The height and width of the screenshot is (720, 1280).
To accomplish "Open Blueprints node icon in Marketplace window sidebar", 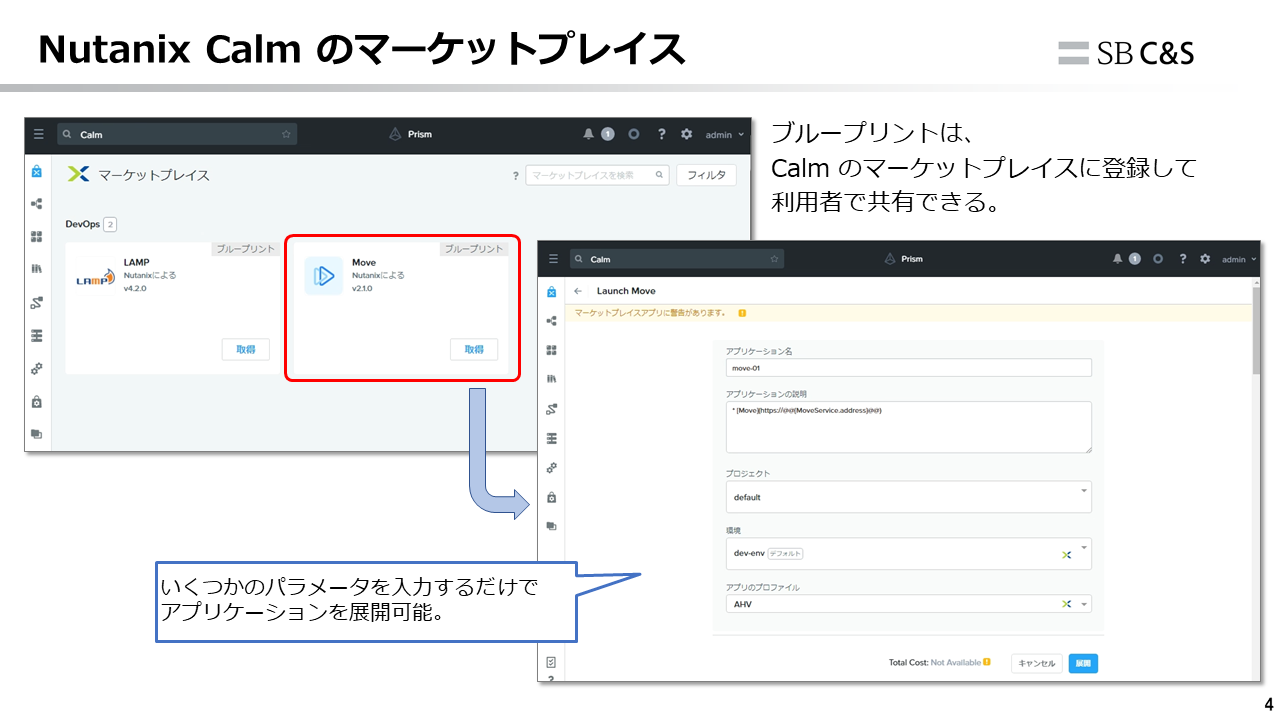I will pos(37,204).
